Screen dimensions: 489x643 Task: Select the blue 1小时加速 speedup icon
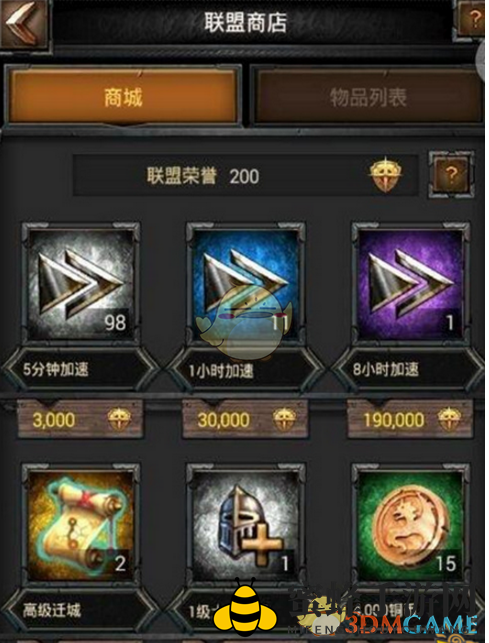click(246, 284)
